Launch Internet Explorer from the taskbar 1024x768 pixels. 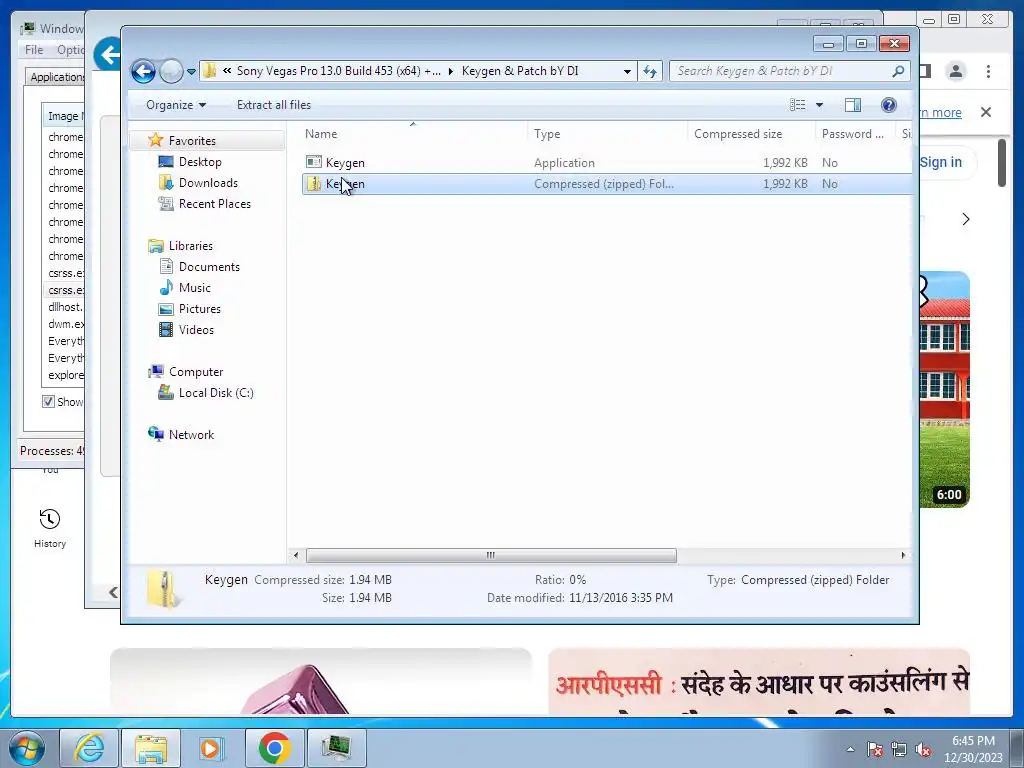point(89,748)
